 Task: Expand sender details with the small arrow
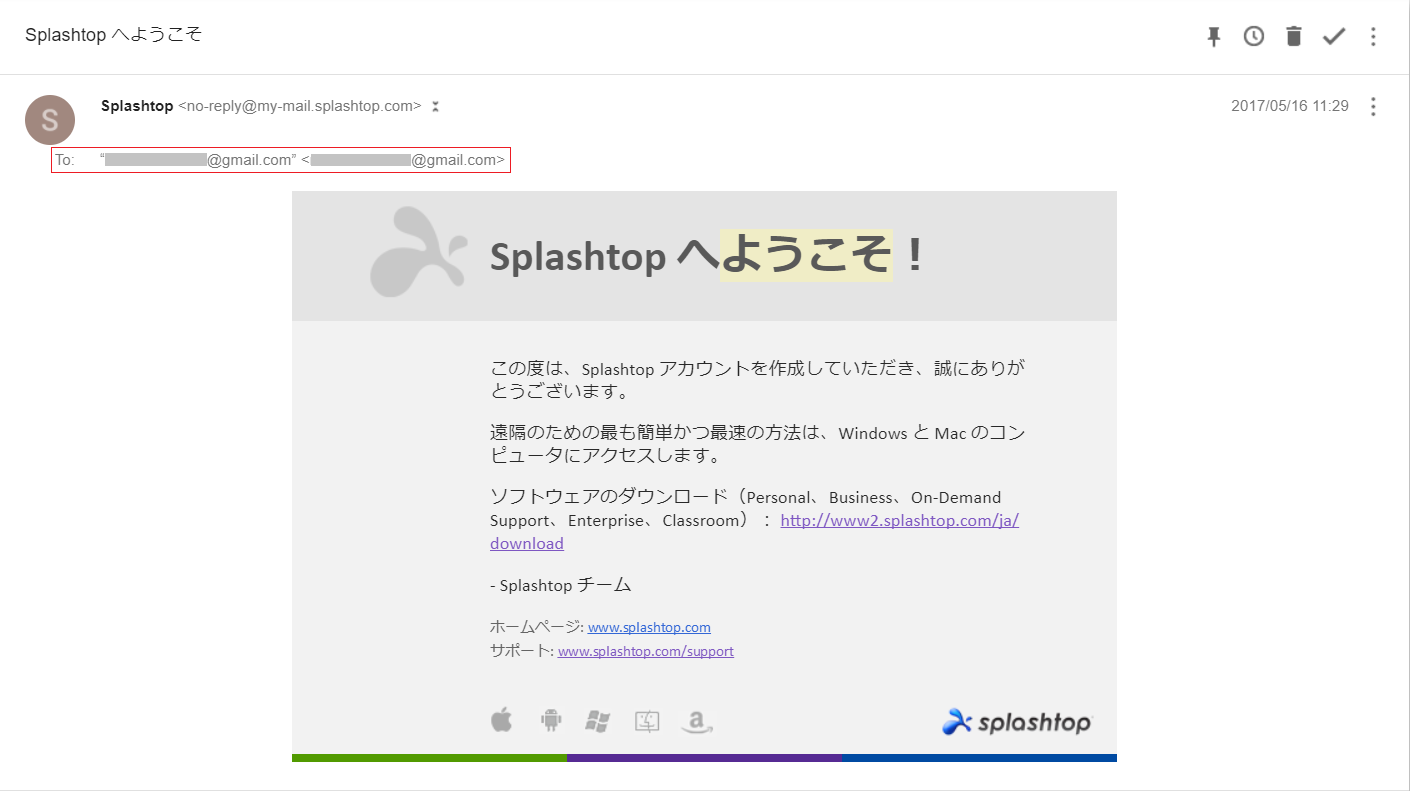pos(435,105)
